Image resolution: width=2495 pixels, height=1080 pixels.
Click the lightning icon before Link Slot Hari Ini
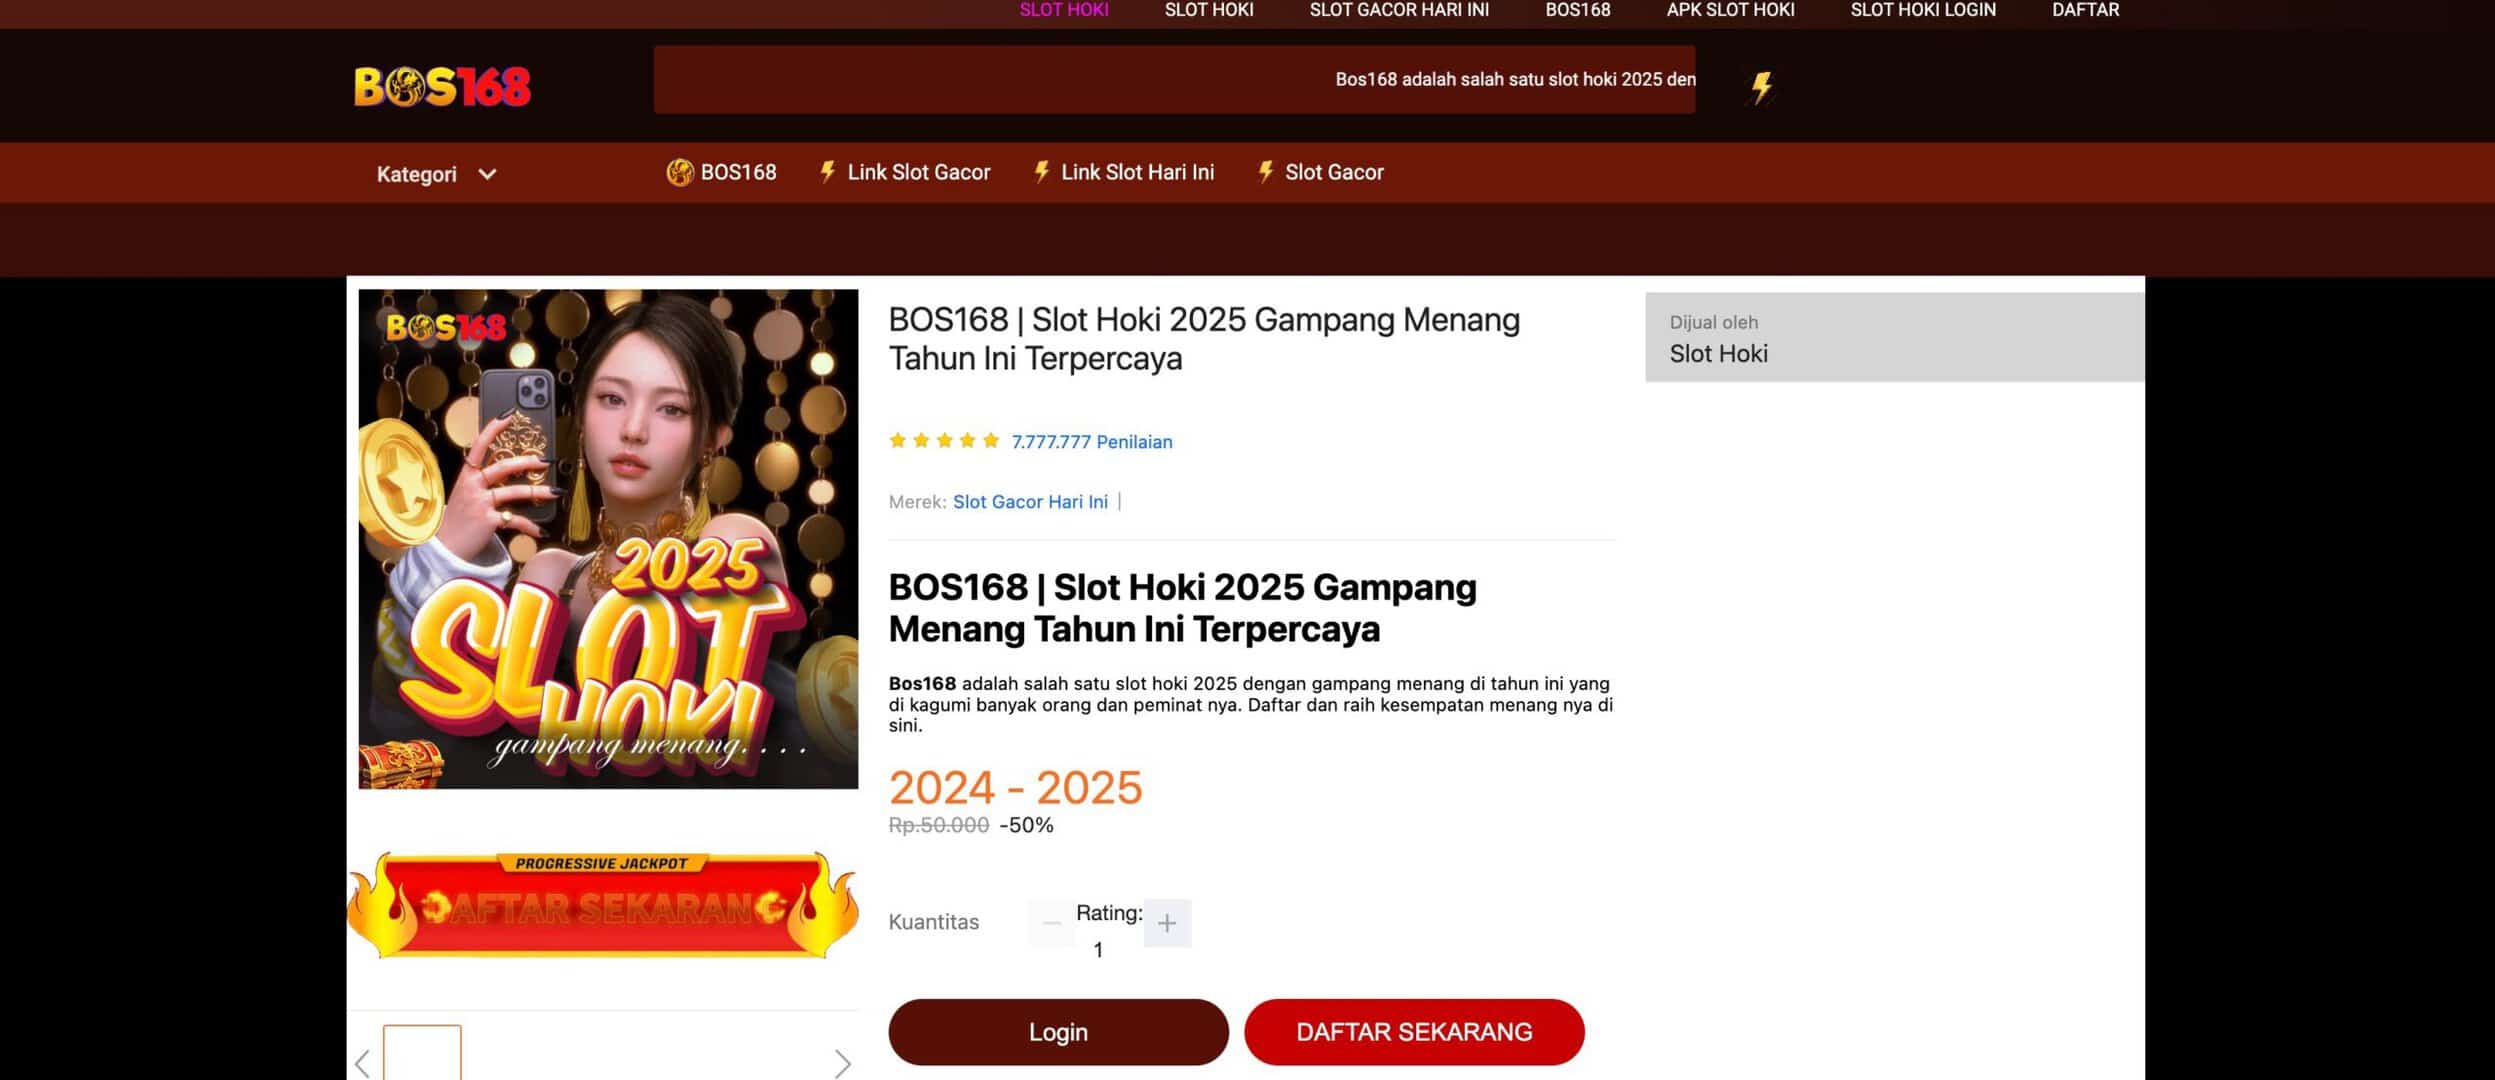[1041, 172]
